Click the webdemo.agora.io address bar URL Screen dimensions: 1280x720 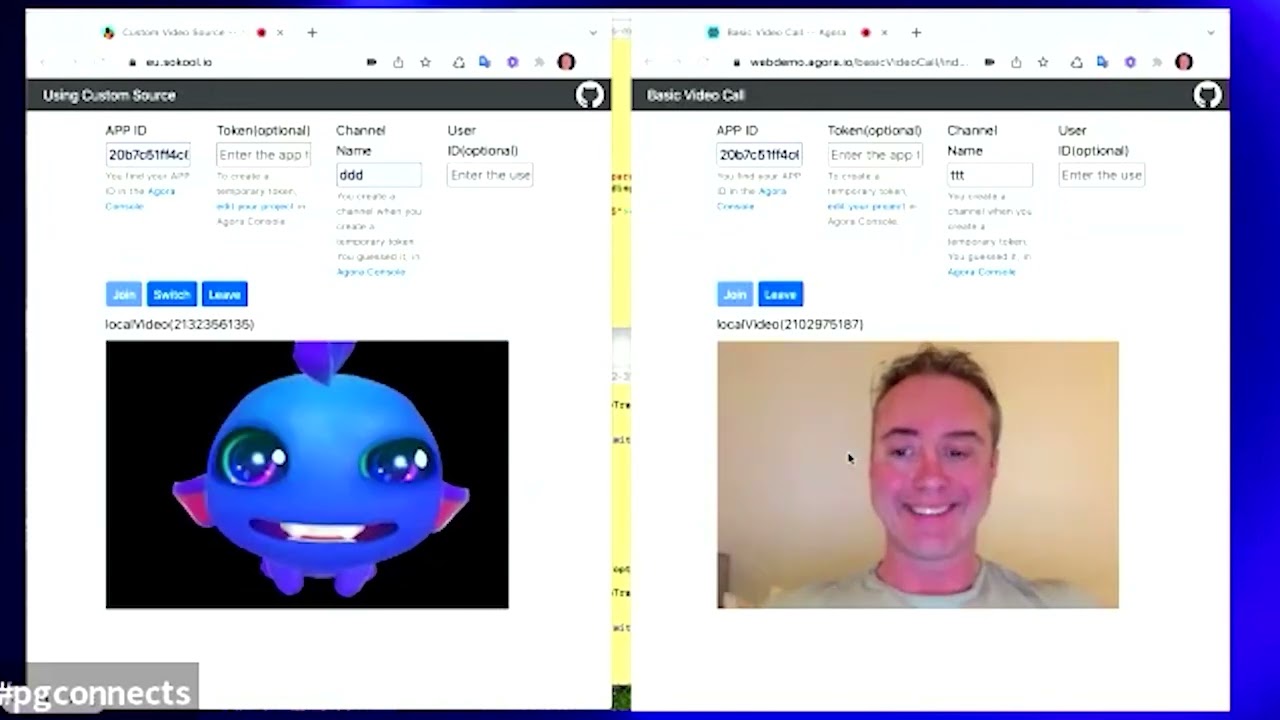858,62
